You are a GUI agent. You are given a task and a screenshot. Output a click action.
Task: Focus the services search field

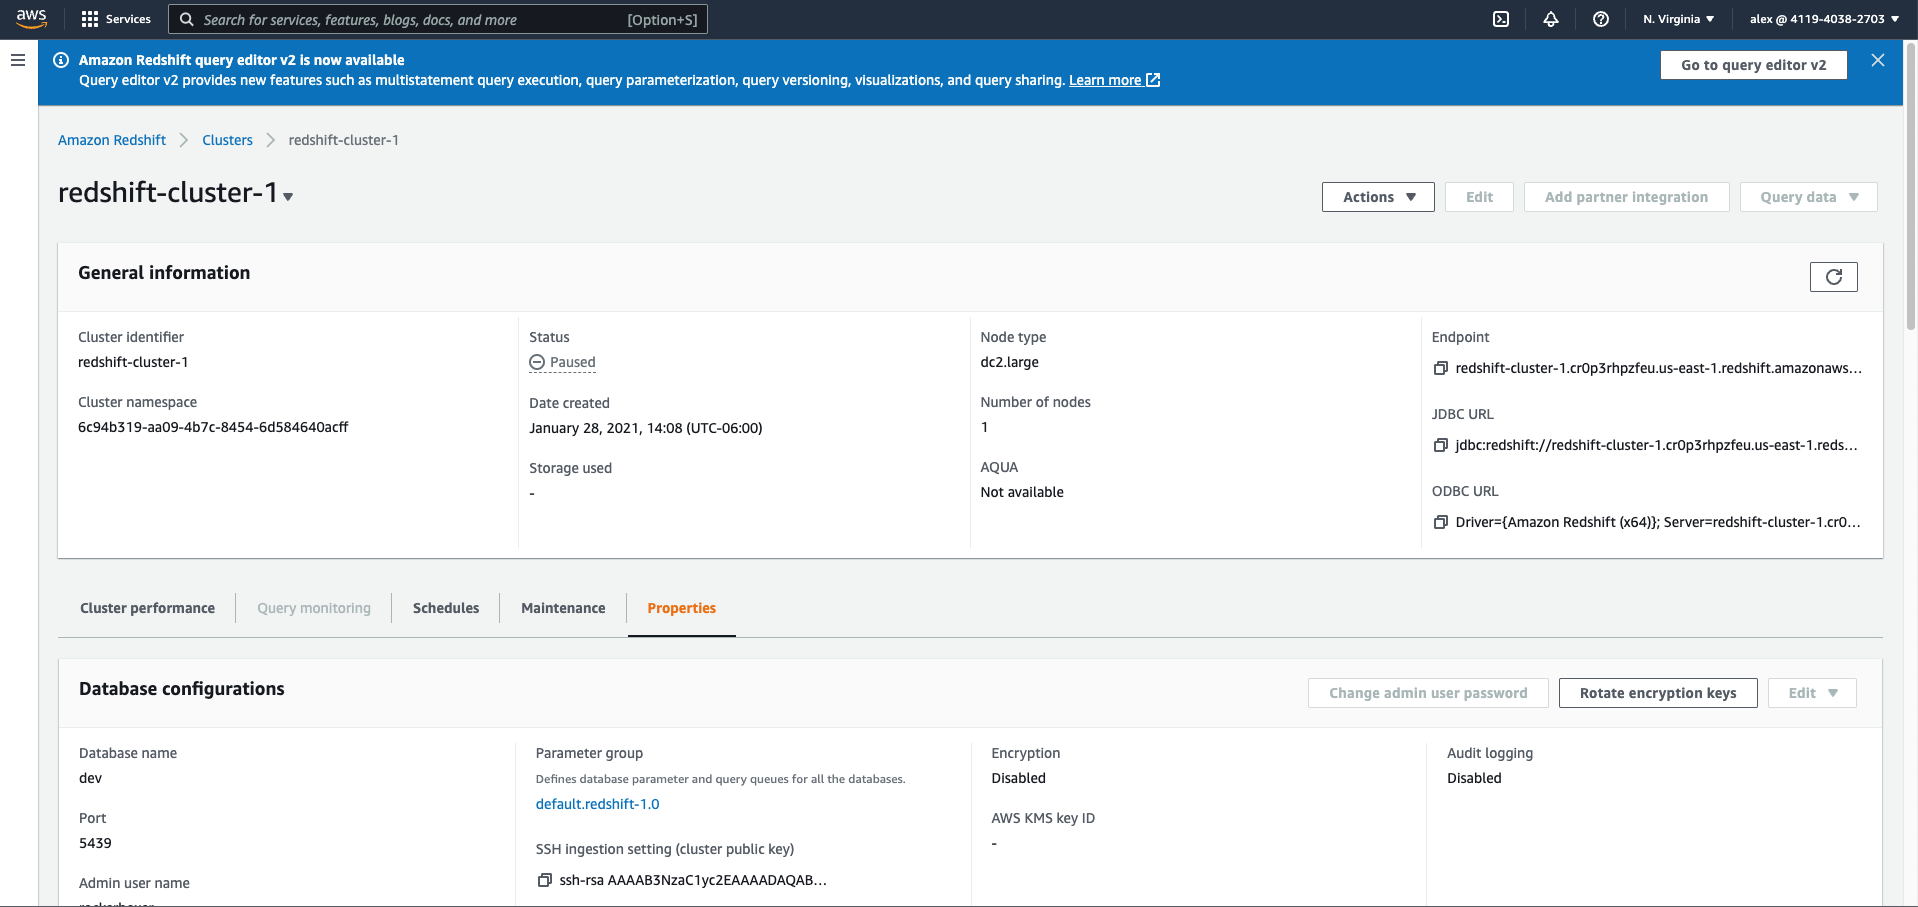[438, 19]
